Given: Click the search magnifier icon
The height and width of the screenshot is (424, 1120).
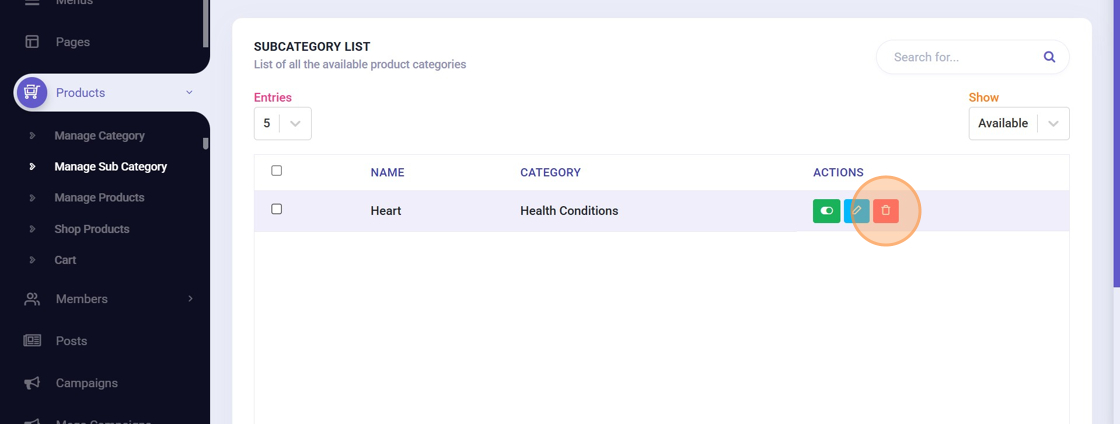Looking at the screenshot, I should pos(1049,57).
